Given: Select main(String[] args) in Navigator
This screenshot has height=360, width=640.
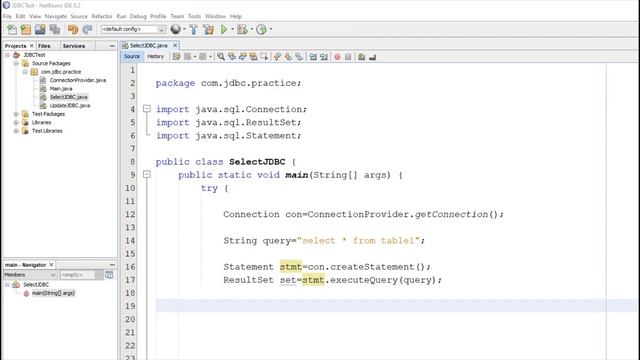Looking at the screenshot, I should [x=53, y=293].
